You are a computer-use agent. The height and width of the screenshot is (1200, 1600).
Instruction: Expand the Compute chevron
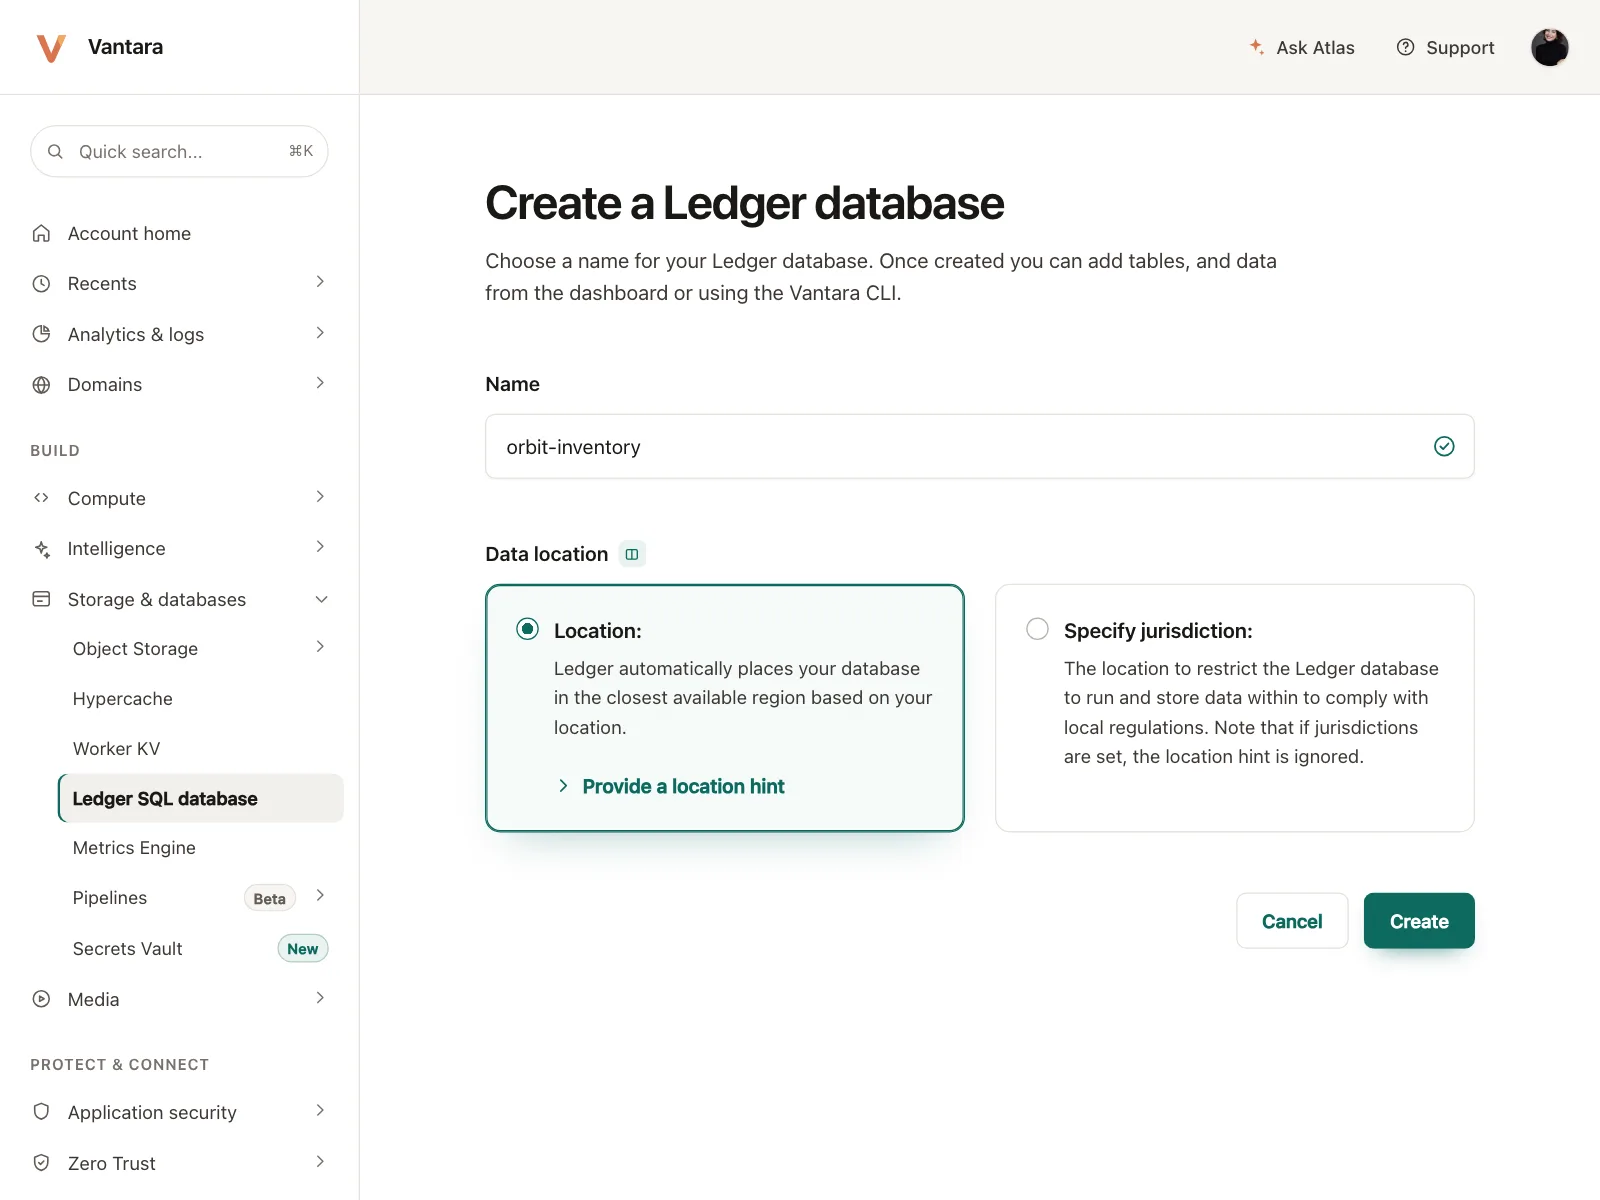[320, 497]
